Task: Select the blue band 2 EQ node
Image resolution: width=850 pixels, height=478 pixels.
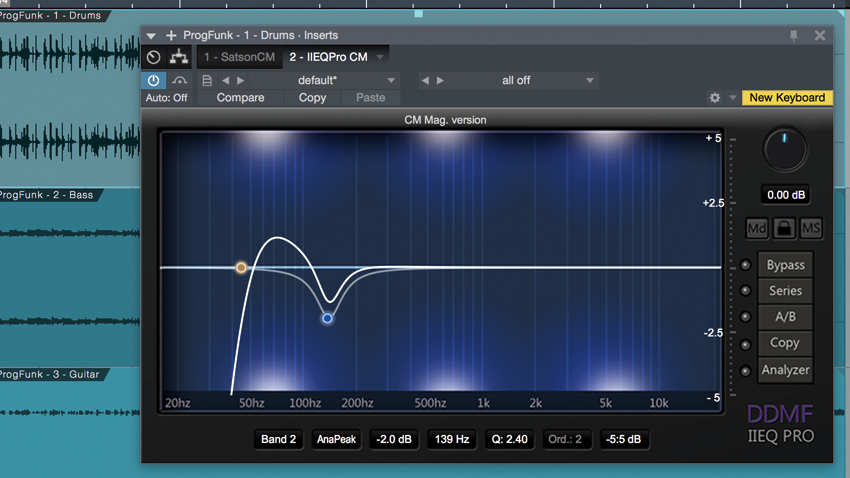Action: pos(327,318)
